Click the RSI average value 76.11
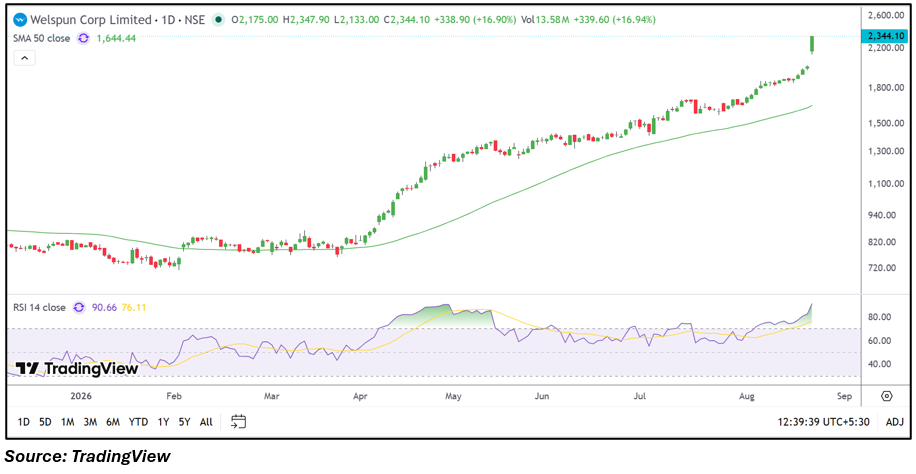 (132, 307)
